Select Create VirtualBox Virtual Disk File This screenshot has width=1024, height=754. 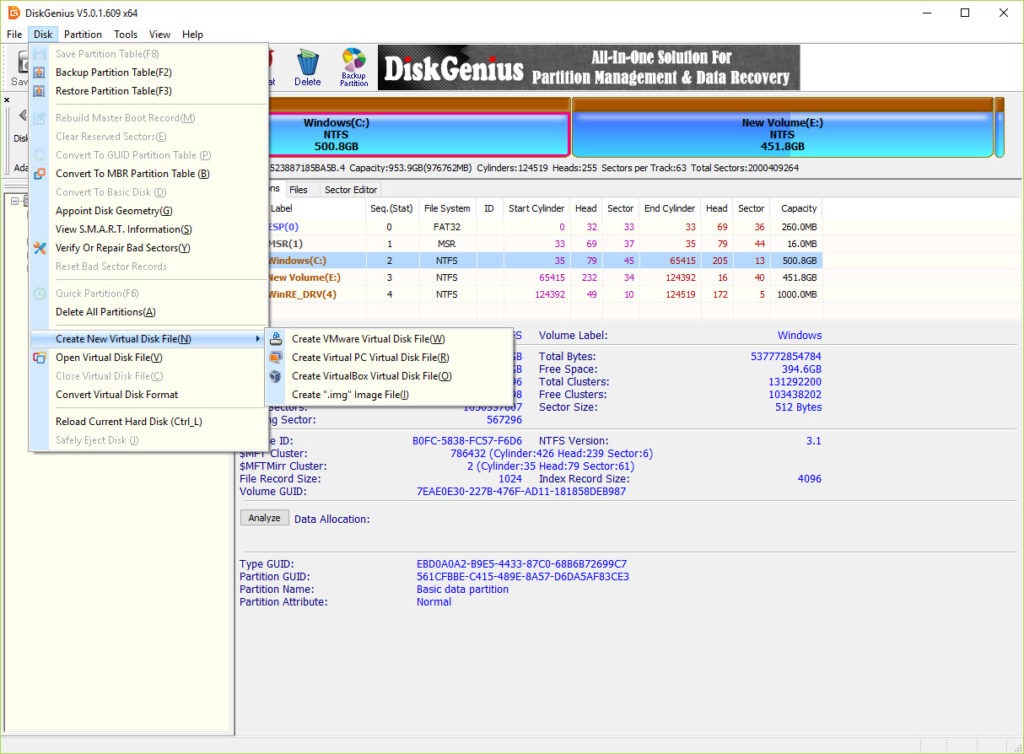(x=389, y=376)
